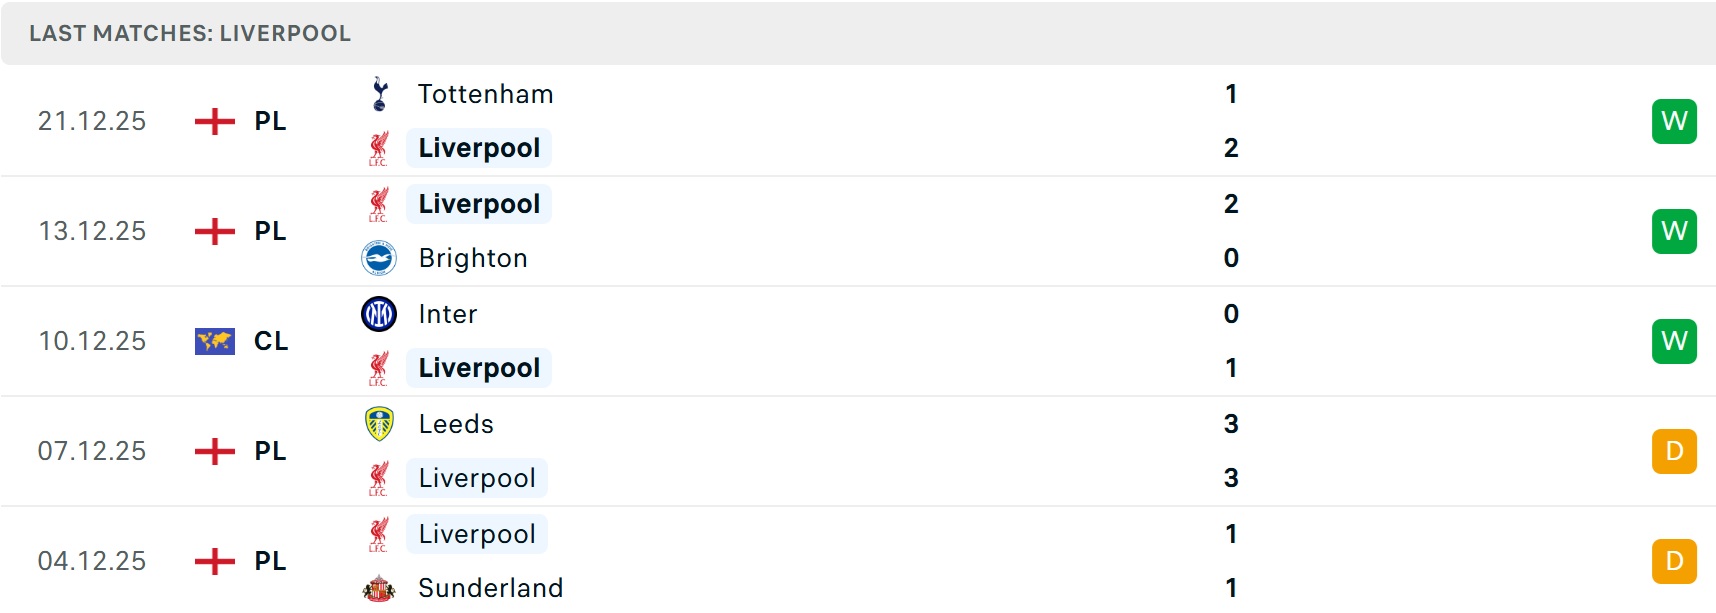Click the Tottenham club crest icon
Screen dimensions: 1716x613
379,94
